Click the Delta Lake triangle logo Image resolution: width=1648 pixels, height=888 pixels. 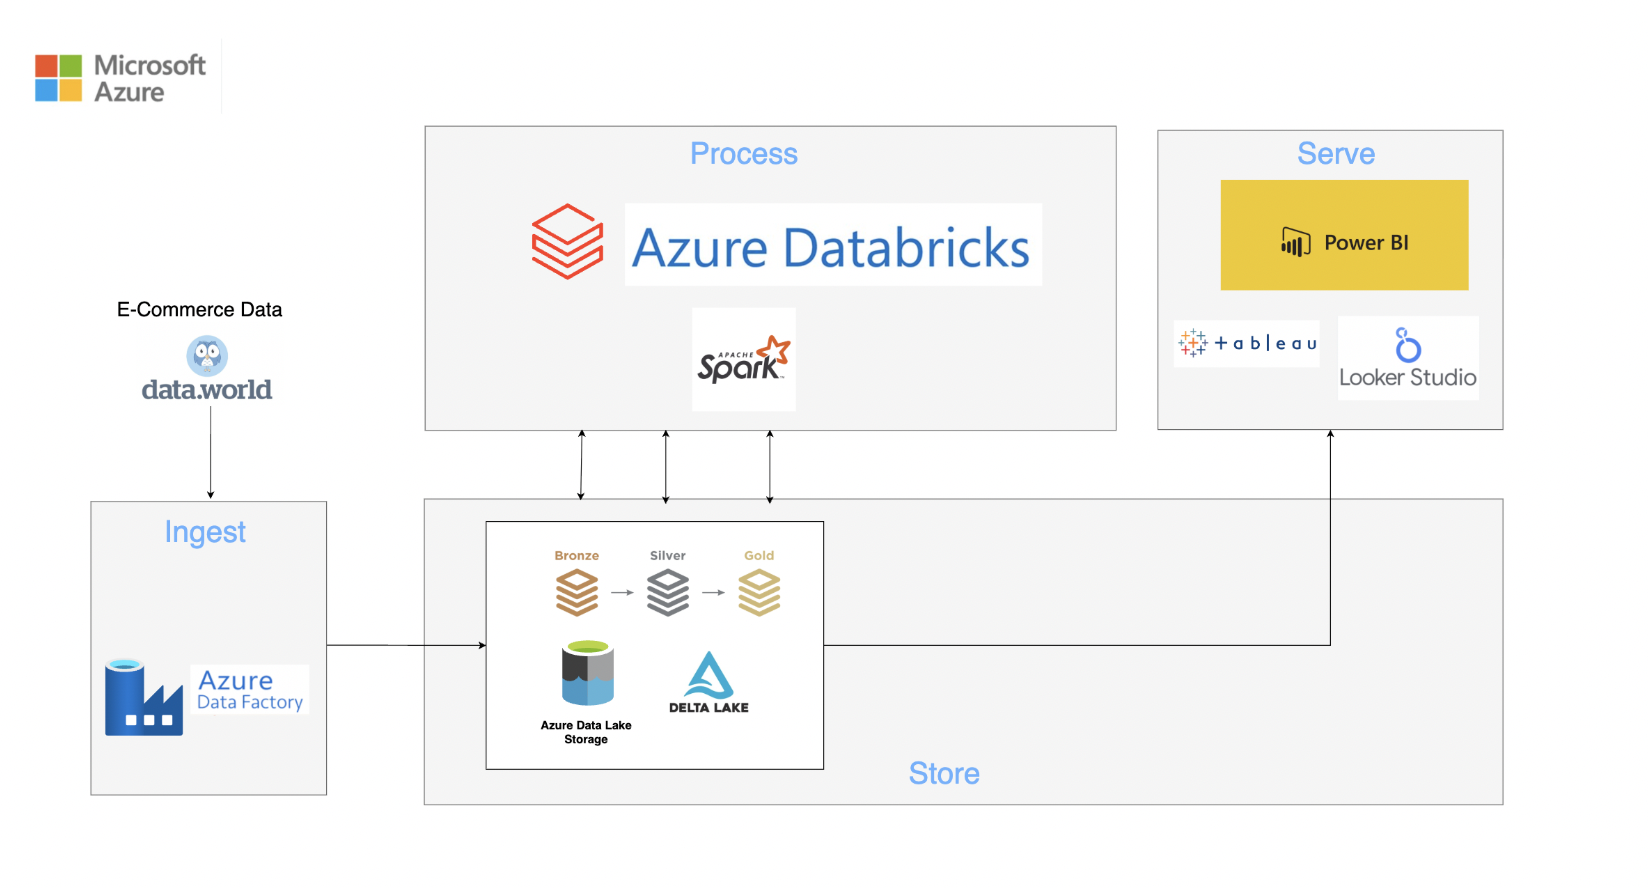click(709, 675)
